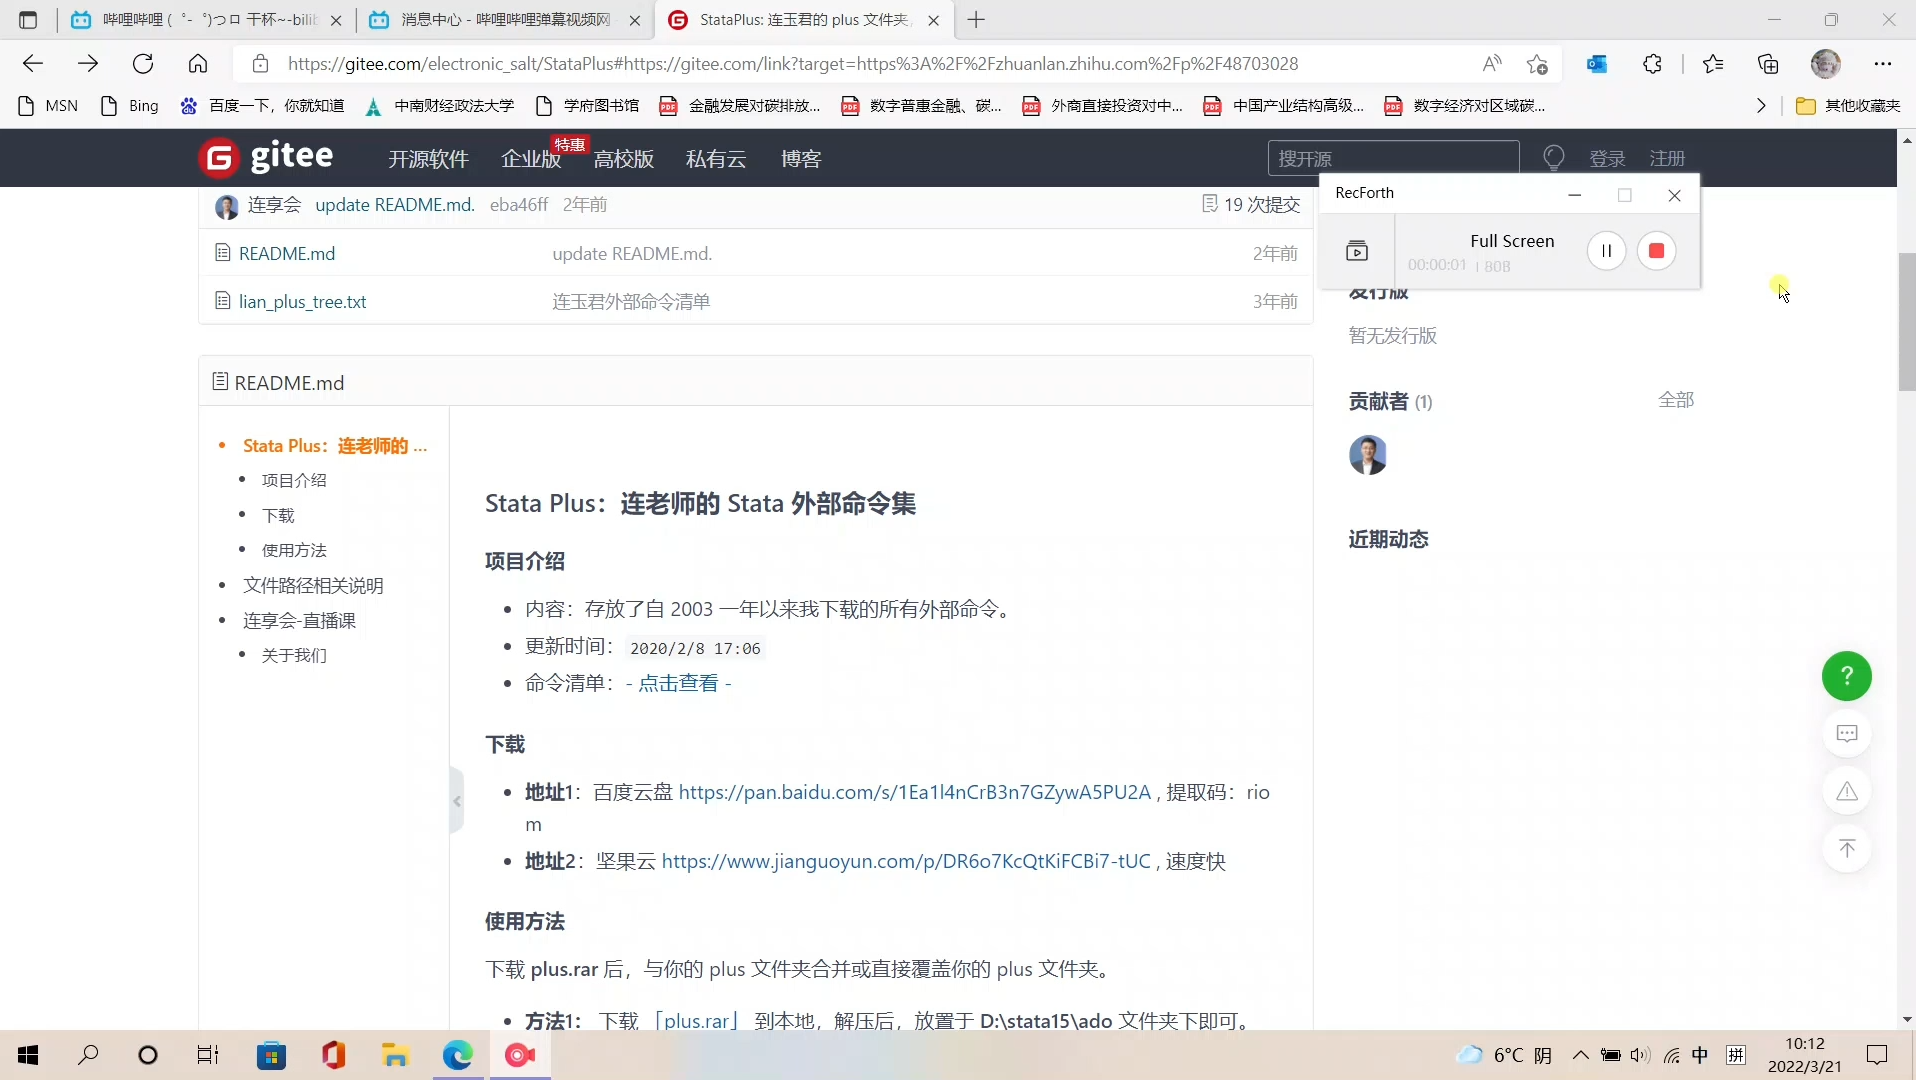The height and width of the screenshot is (1080, 1916).
Task: Reload the current page
Action: 143,64
